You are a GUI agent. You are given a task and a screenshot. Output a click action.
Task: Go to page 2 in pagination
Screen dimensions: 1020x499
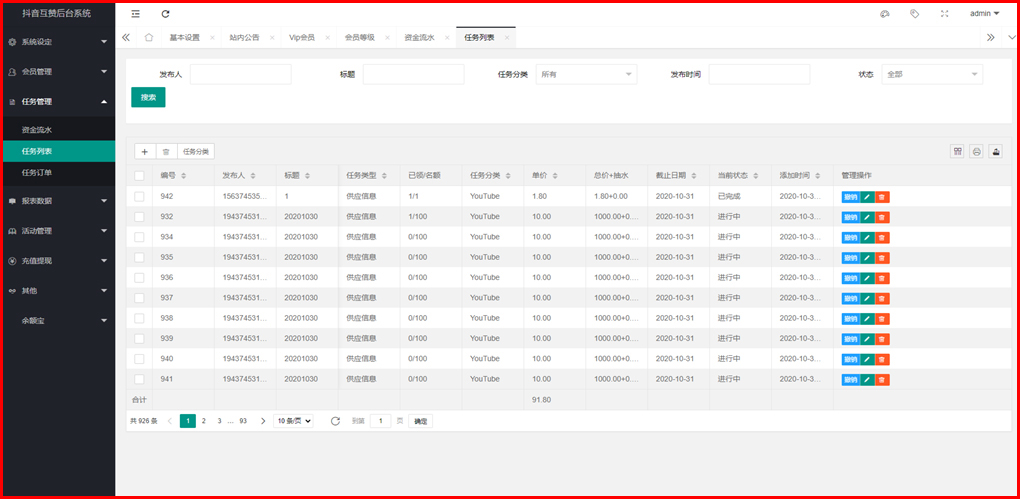[203, 421]
